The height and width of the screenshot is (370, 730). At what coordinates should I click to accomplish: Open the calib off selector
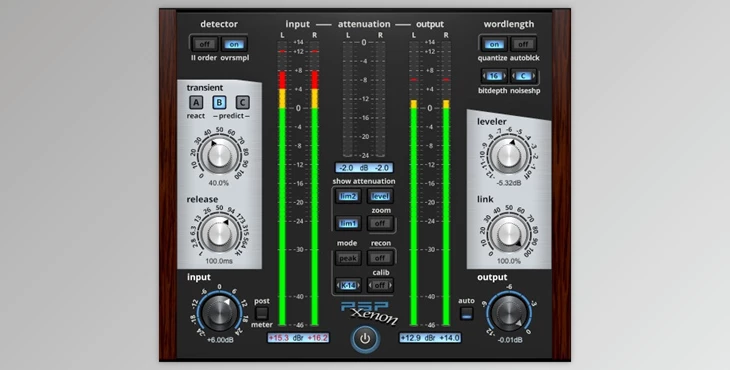click(x=380, y=285)
